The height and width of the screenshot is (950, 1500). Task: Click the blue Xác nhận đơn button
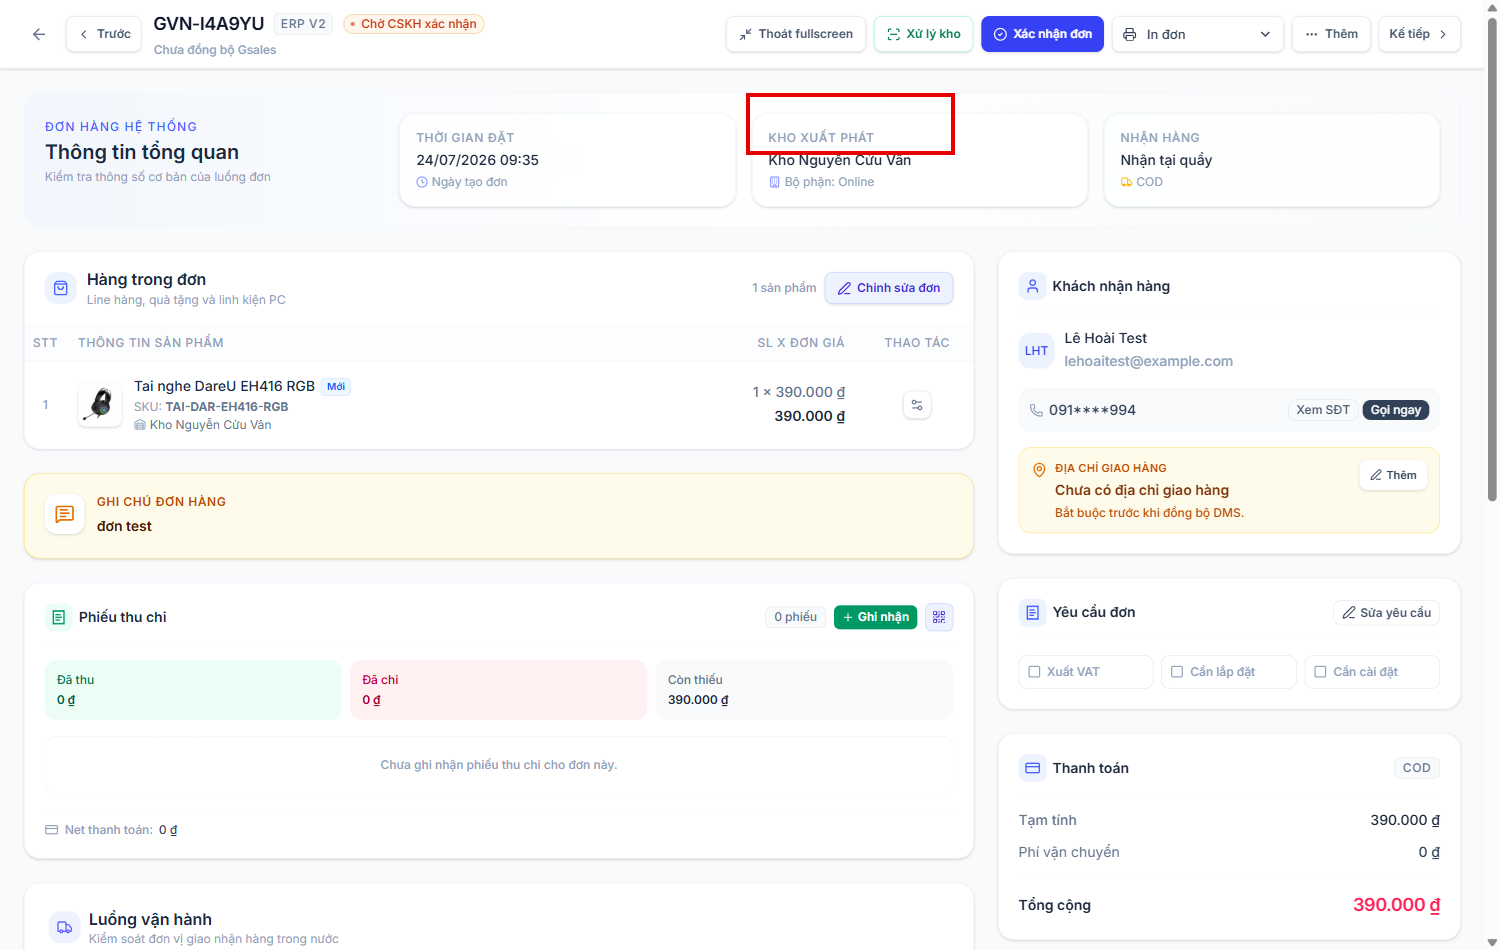1042,34
